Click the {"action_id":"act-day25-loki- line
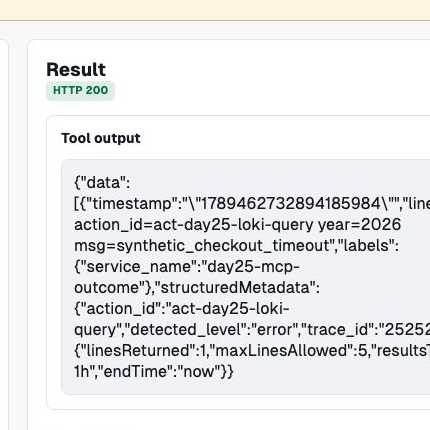The height and width of the screenshot is (430, 430). [182, 309]
